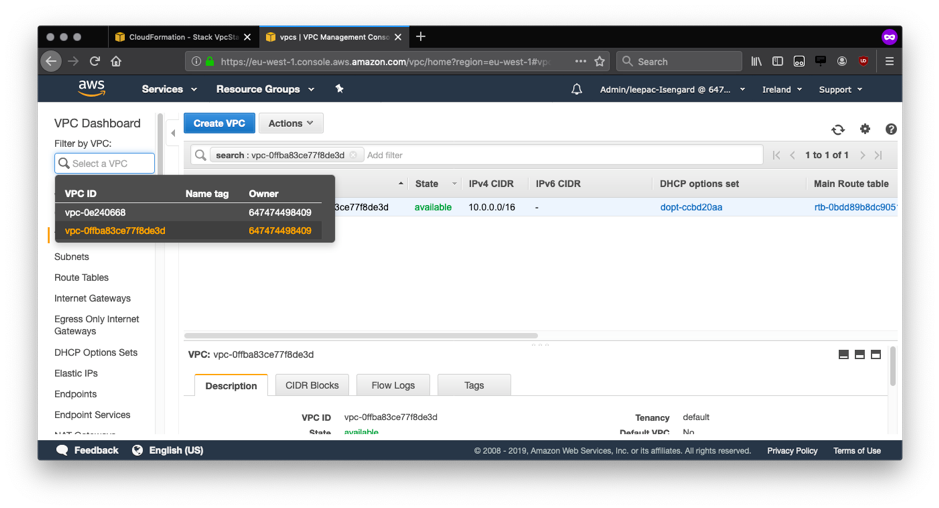Image resolution: width=939 pixels, height=508 pixels.
Task: Go to the last results page
Action: (x=878, y=155)
